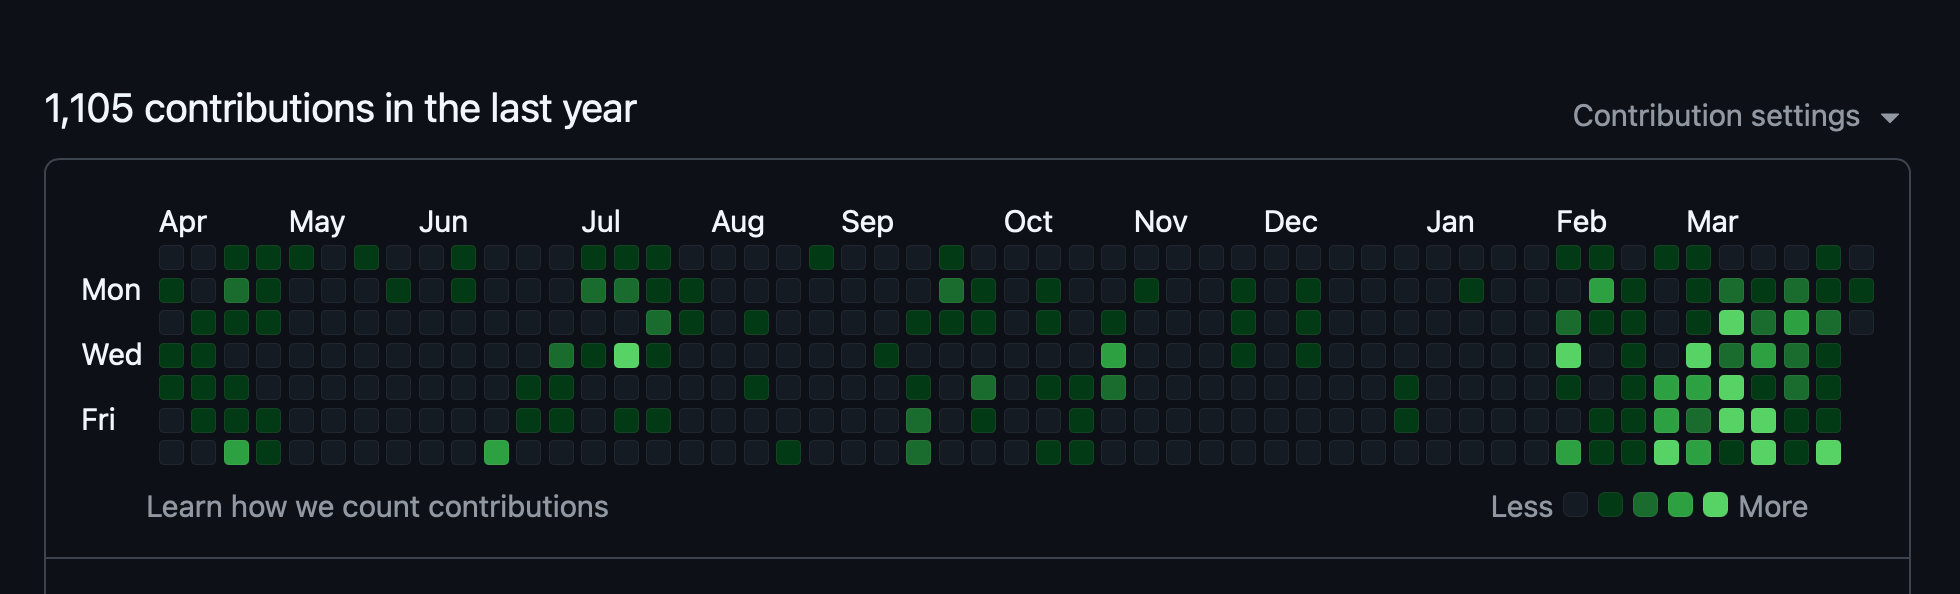The width and height of the screenshot is (1960, 594).
Task: Click the 'Jun' month label
Action: point(443,222)
